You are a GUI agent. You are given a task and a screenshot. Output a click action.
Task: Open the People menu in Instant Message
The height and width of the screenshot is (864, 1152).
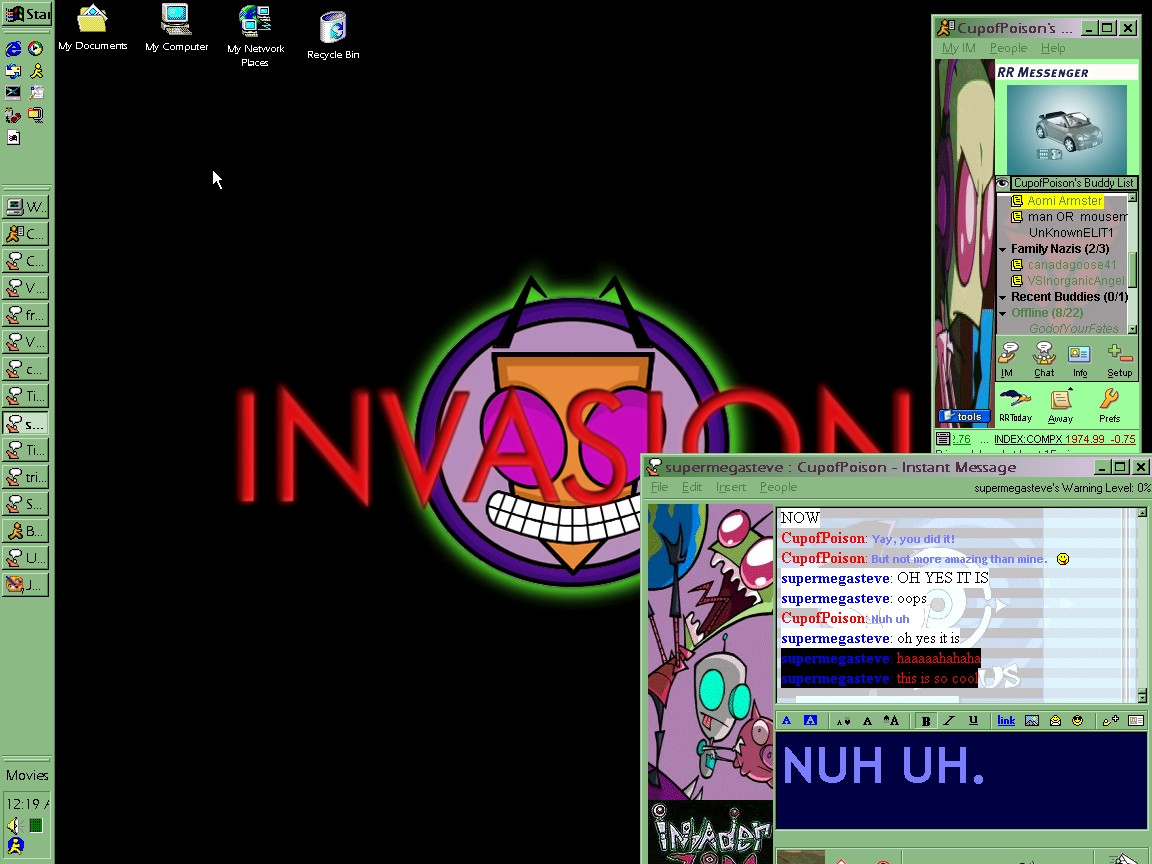point(778,487)
